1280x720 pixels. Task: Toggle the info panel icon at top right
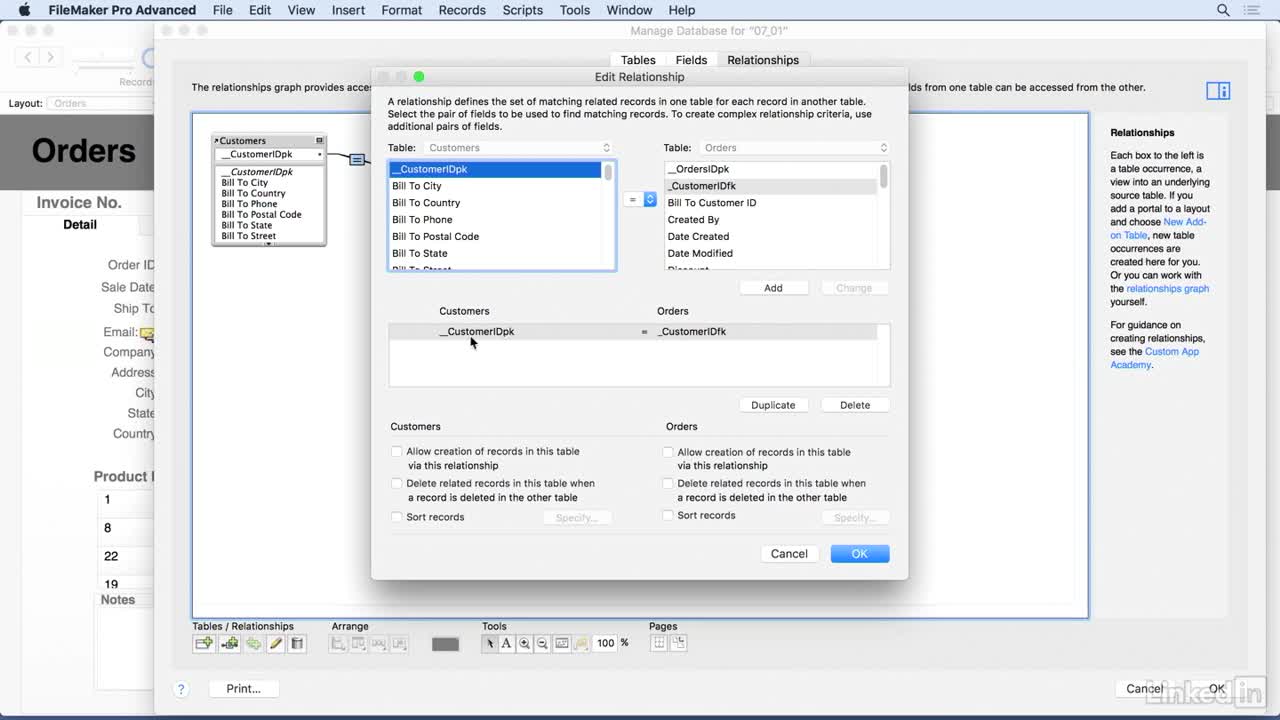tap(1218, 91)
